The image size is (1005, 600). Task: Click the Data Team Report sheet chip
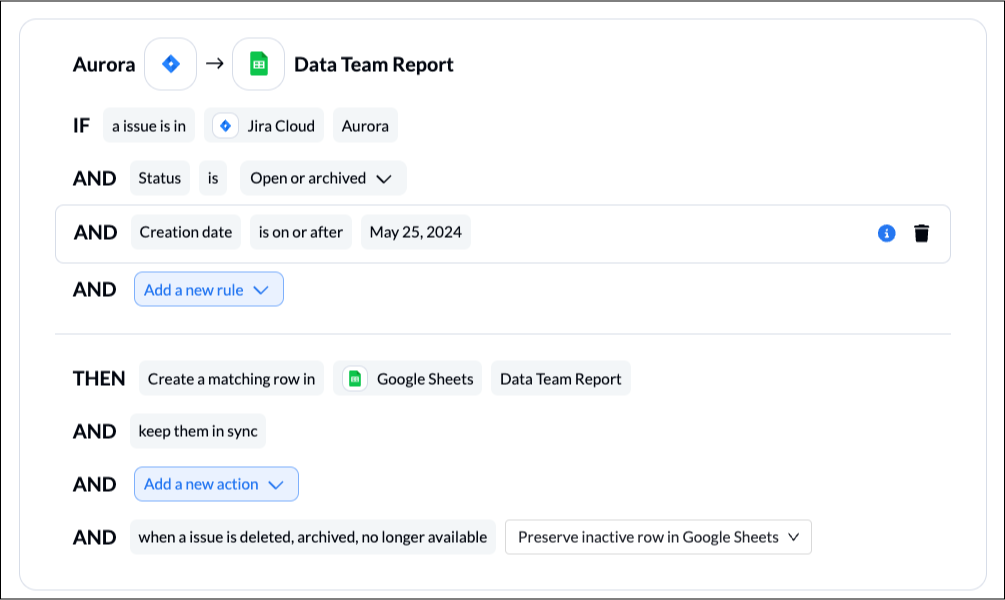pos(561,379)
